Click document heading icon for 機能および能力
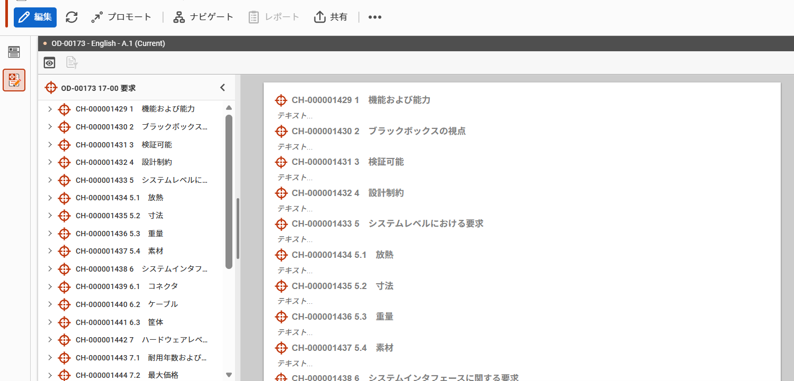The height and width of the screenshot is (381, 794). coord(281,100)
